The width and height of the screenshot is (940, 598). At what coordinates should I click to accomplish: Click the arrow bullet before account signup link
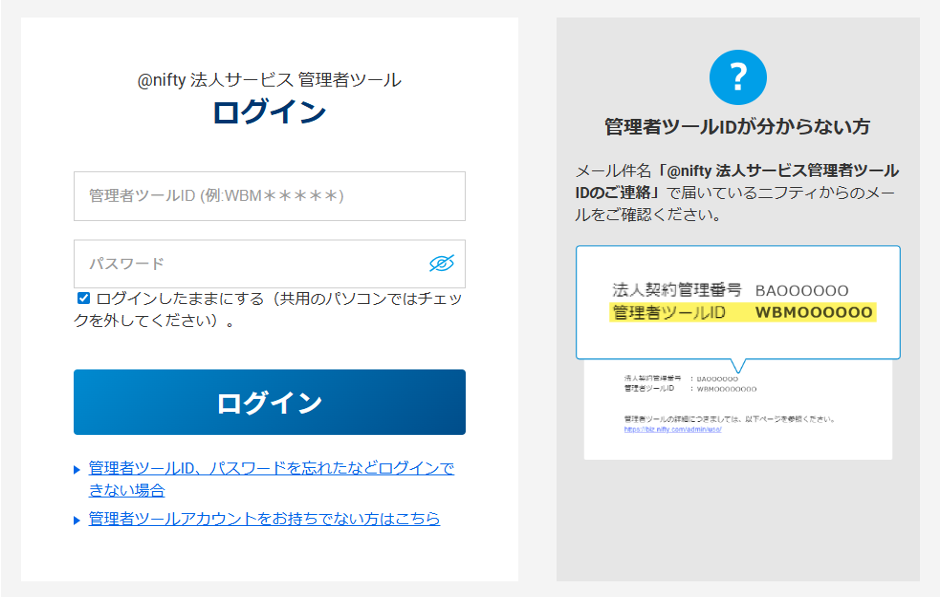77,520
